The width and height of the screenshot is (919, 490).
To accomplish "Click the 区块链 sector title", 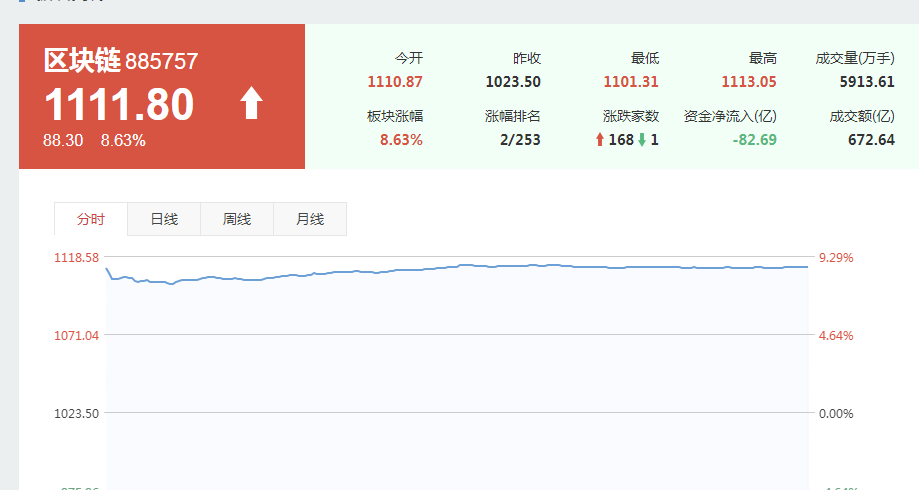I will pyautogui.click(x=82, y=60).
